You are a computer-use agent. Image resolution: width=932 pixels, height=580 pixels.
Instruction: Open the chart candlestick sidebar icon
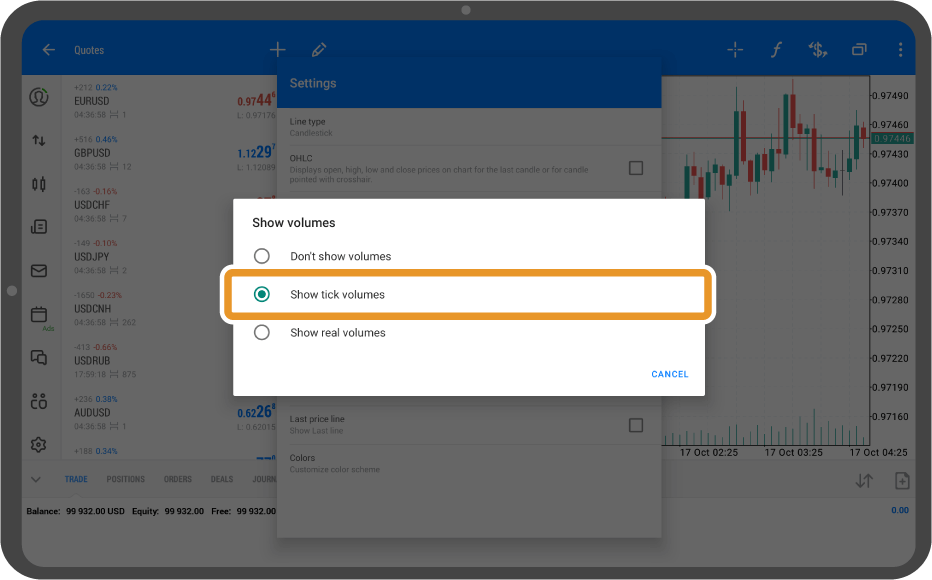coord(39,184)
